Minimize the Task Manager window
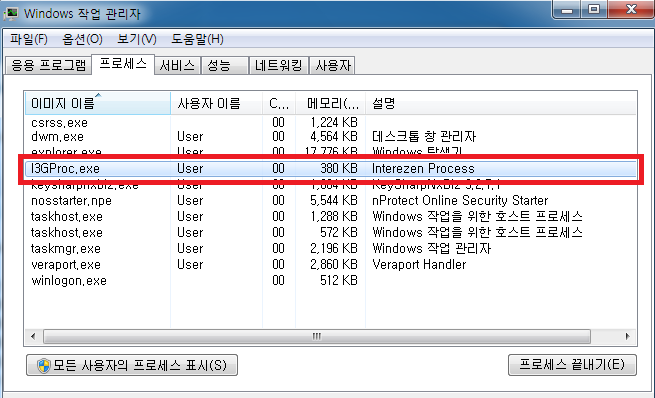Screen dimensions: 655x398 [x=566, y=10]
